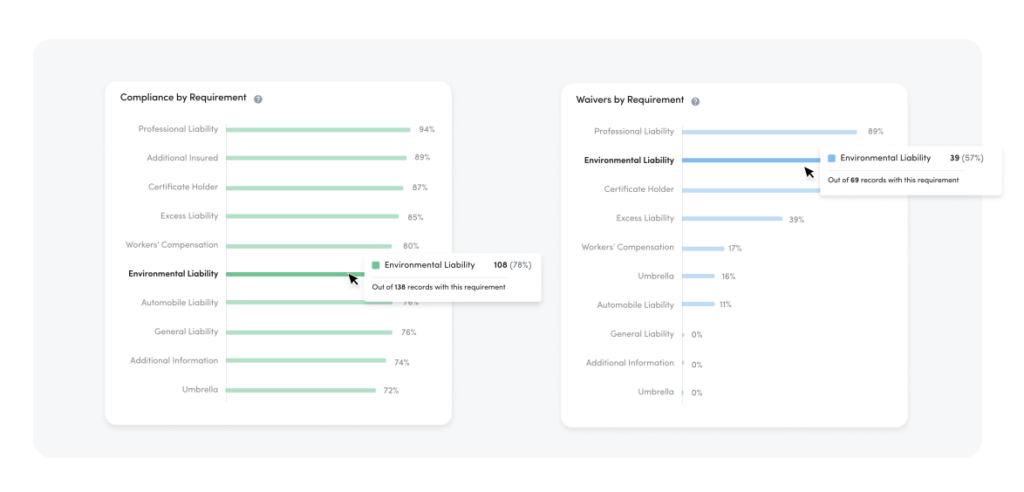Select Additional Insured compliance bar
Image resolution: width=1024 pixels, height=492 pixels.
pos(316,157)
